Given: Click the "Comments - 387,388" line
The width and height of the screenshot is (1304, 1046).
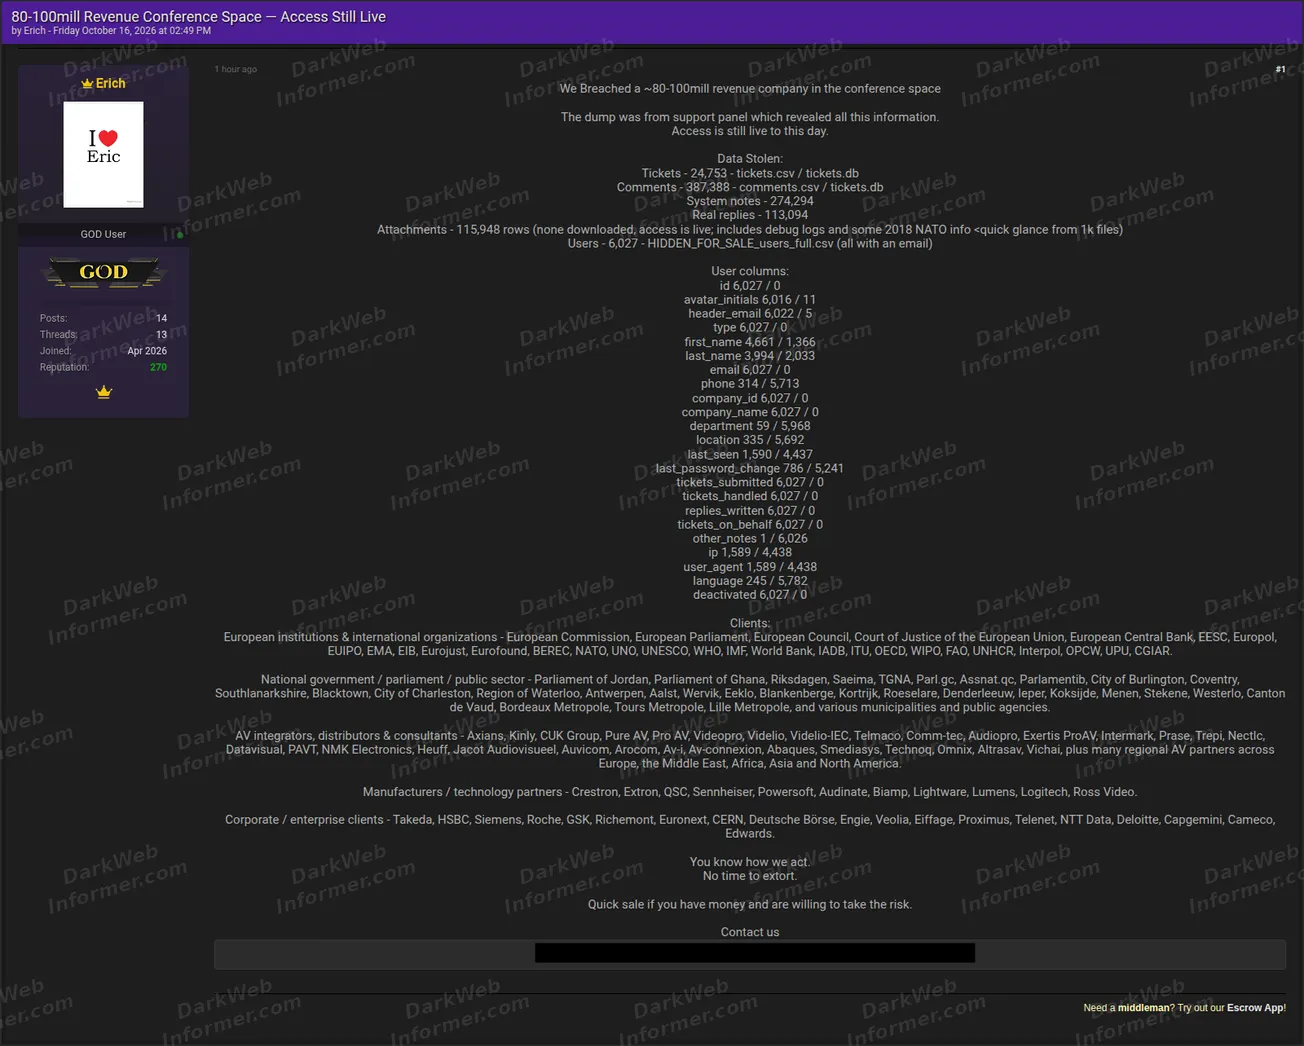Looking at the screenshot, I should [750, 187].
